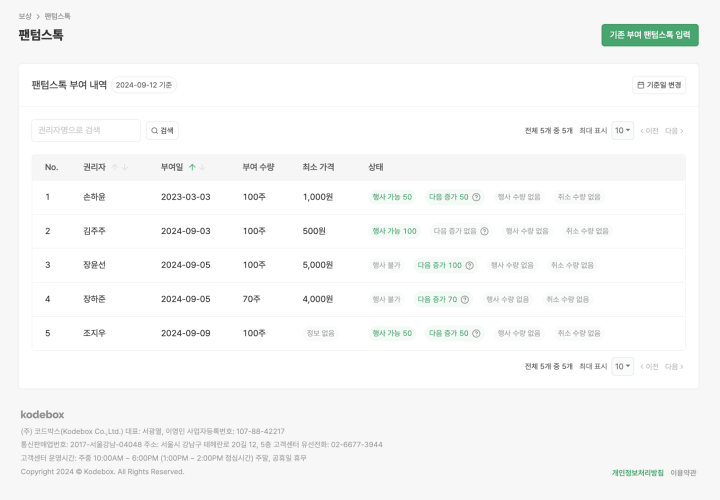Viewport: 720px width, 500px height.
Task: Click the top 이전 pagination button
Action: (649, 131)
